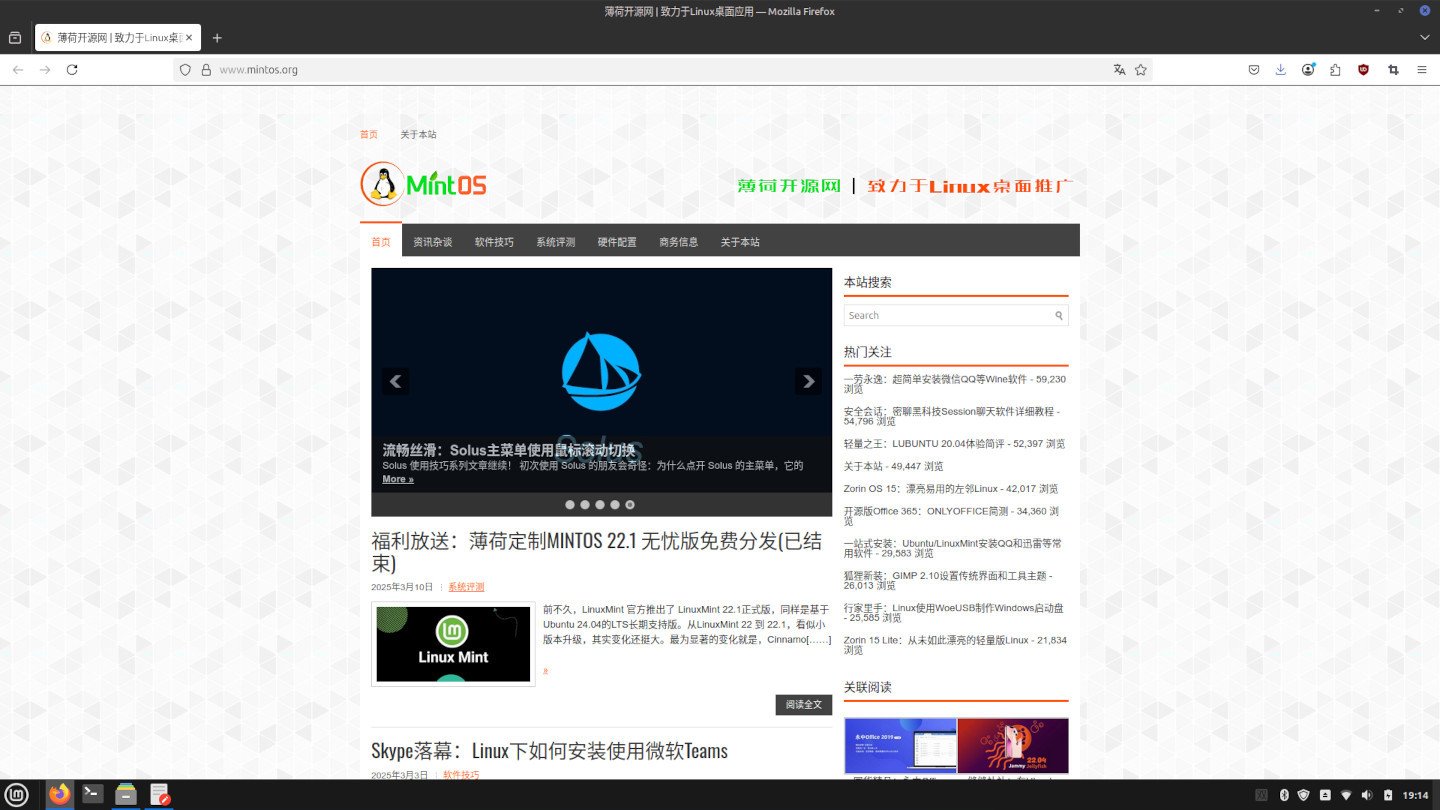Image resolution: width=1440 pixels, height=810 pixels.
Task: Open the slide title 流畅丝滑：Solus主菜单
Action: 509,450
